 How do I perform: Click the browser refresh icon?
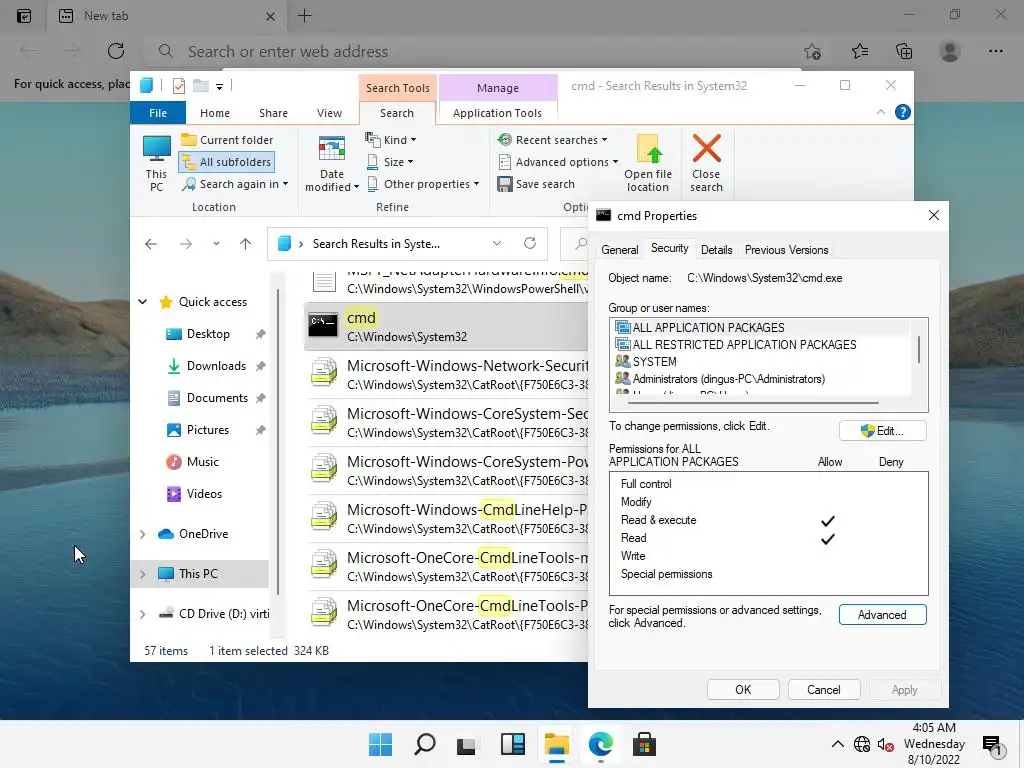point(116,51)
